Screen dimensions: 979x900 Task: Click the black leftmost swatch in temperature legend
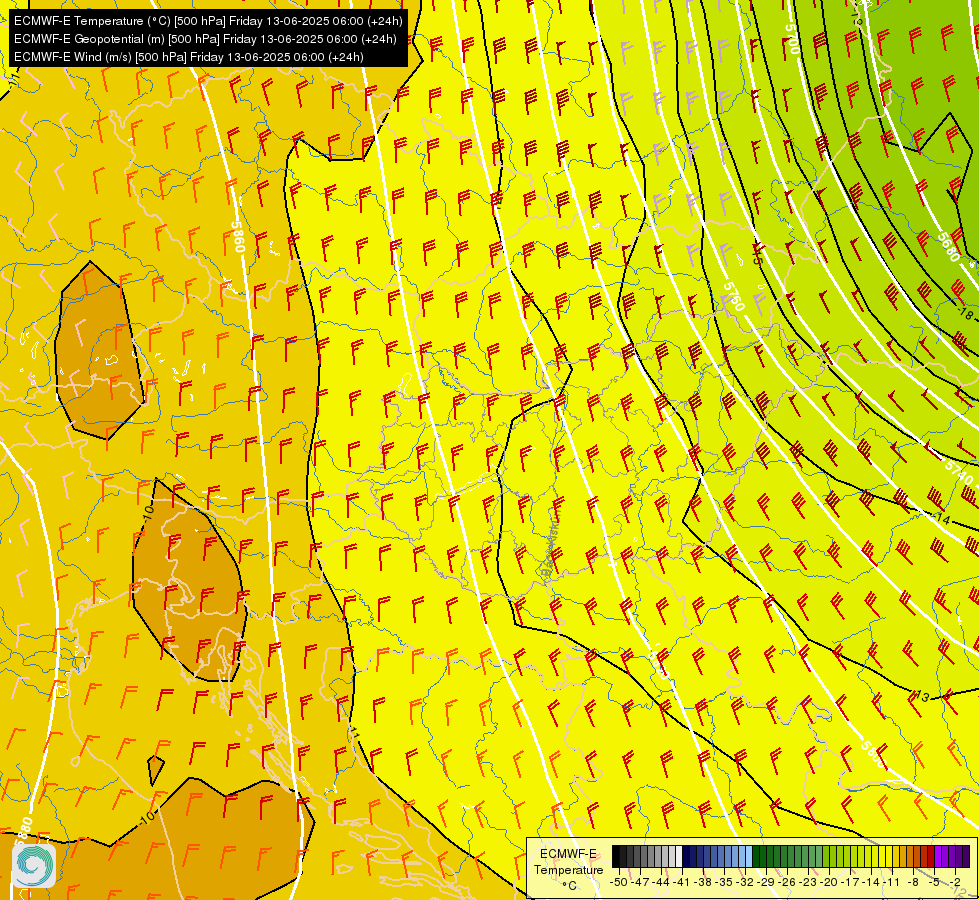click(616, 856)
